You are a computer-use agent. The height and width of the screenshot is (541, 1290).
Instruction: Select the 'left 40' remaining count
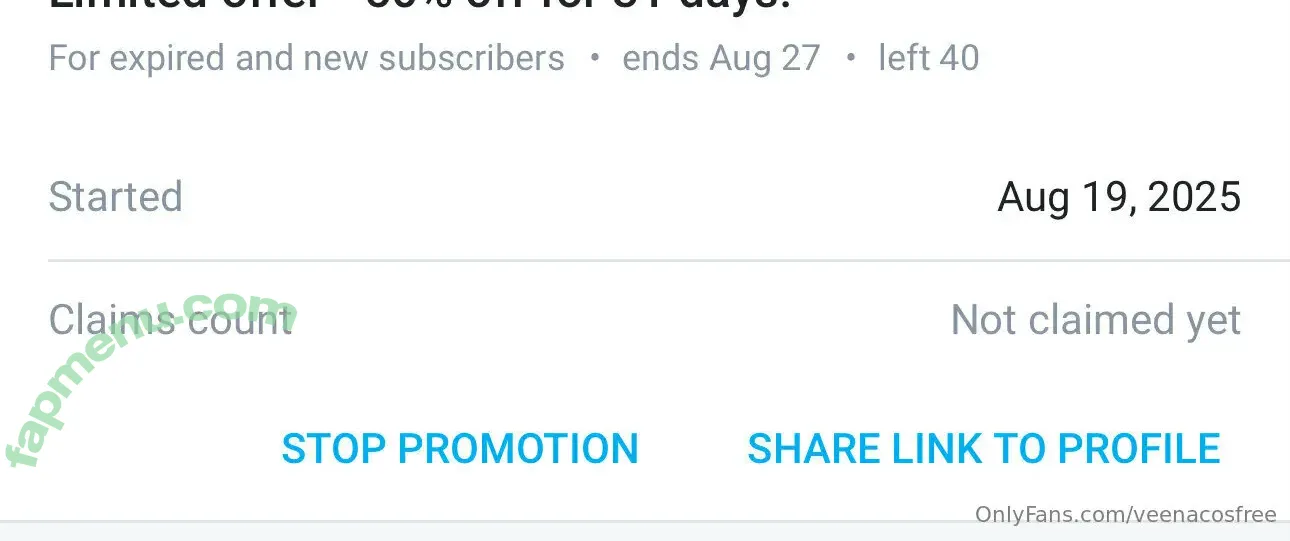point(929,58)
